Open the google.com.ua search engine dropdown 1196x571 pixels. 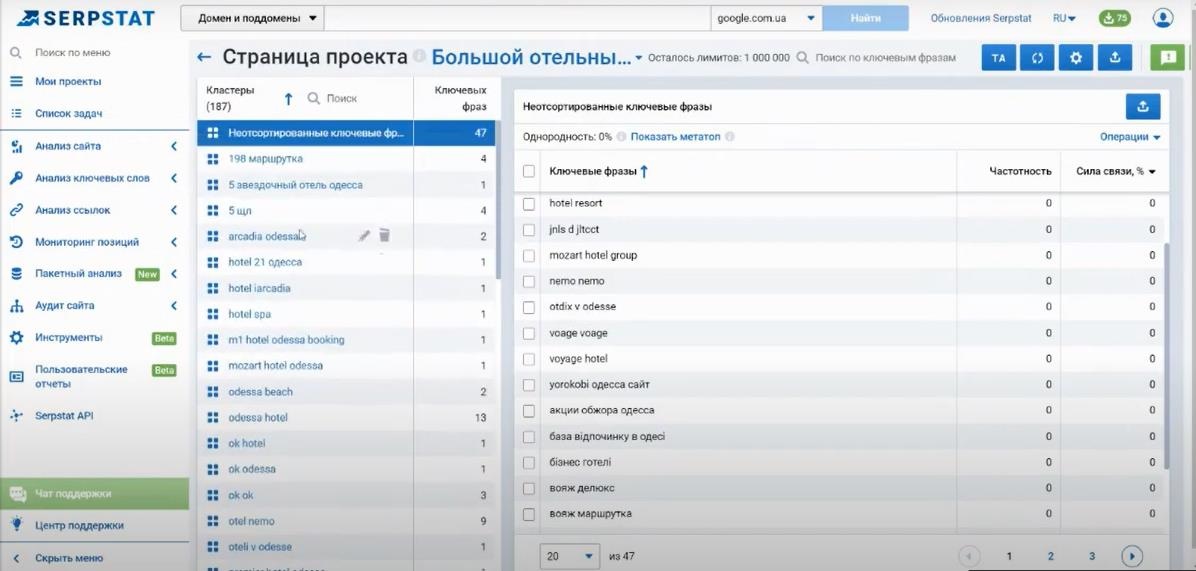pyautogui.click(x=767, y=18)
